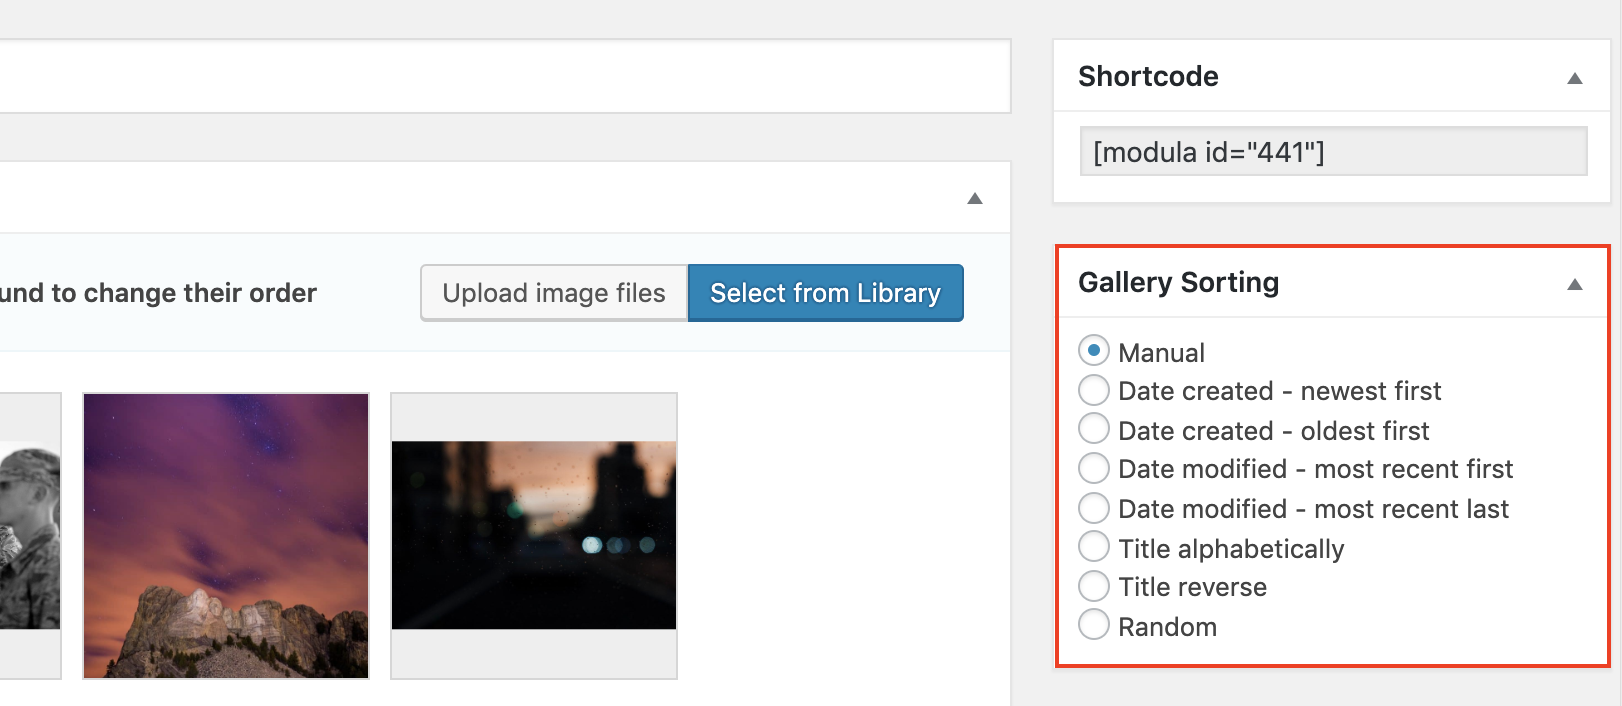
Task: Click the Gallery Sorting panel heading
Action: tap(1178, 283)
